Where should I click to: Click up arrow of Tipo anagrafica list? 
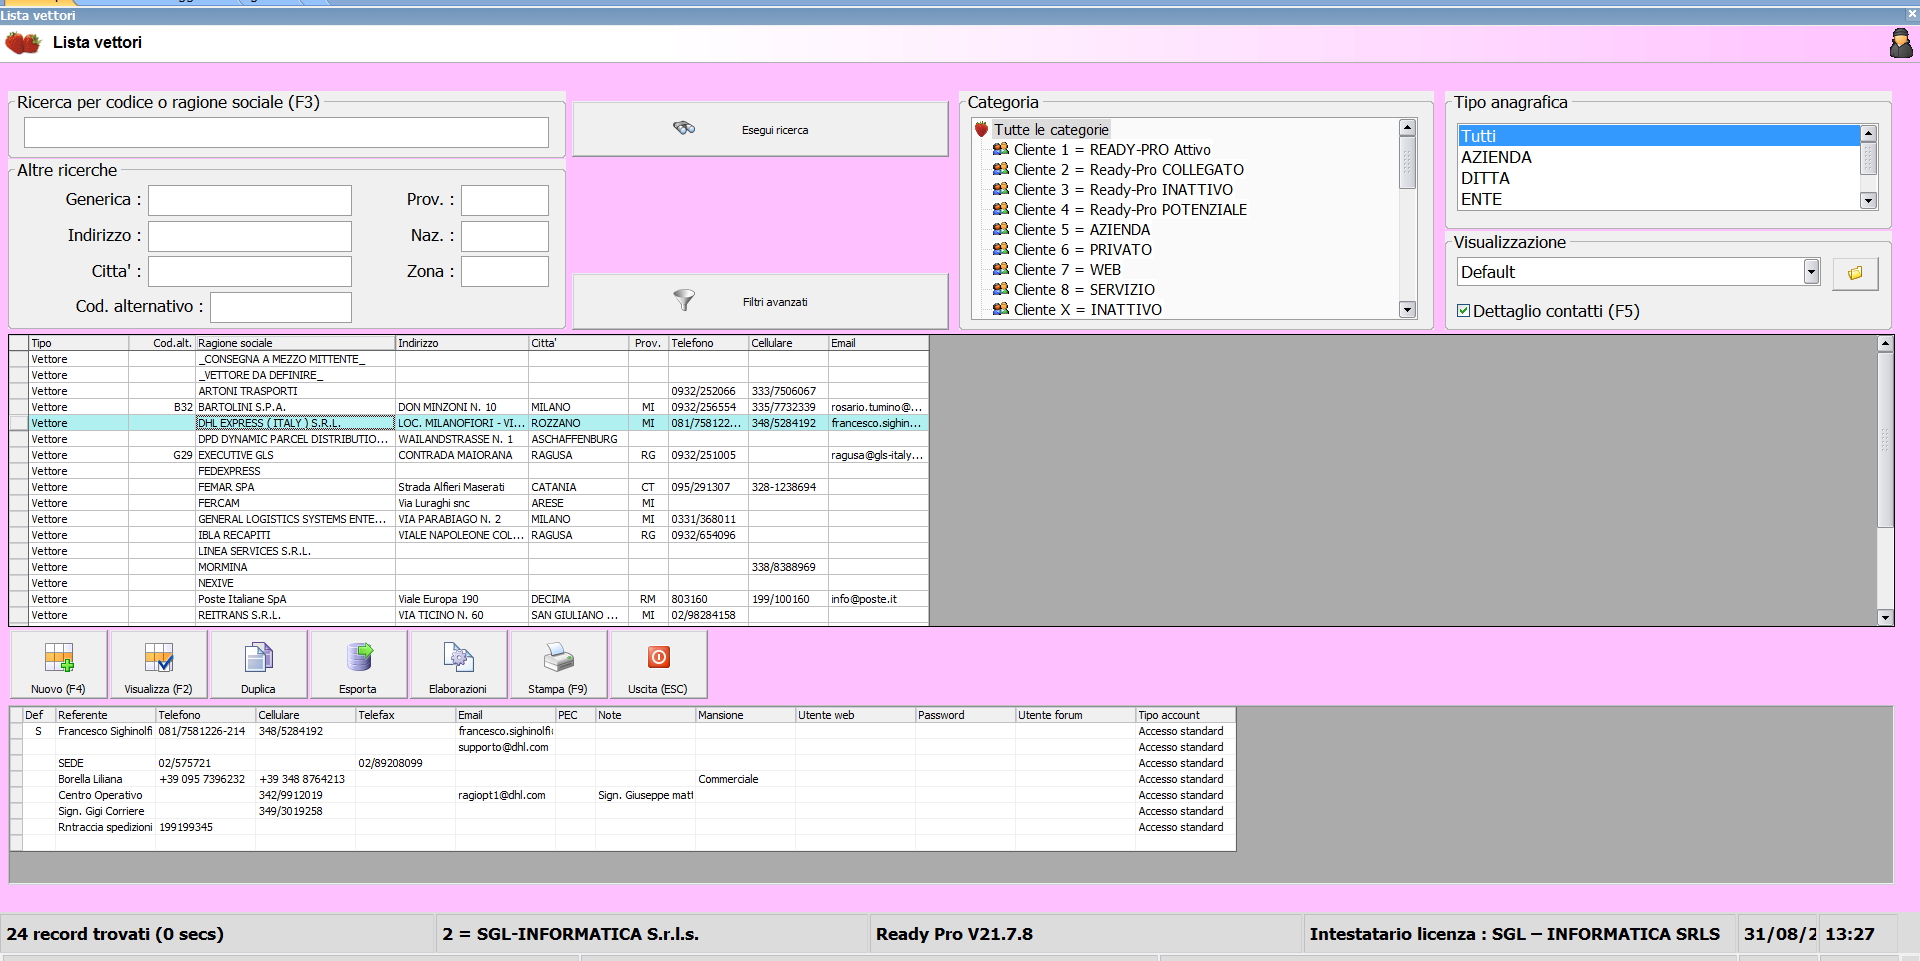click(1868, 133)
